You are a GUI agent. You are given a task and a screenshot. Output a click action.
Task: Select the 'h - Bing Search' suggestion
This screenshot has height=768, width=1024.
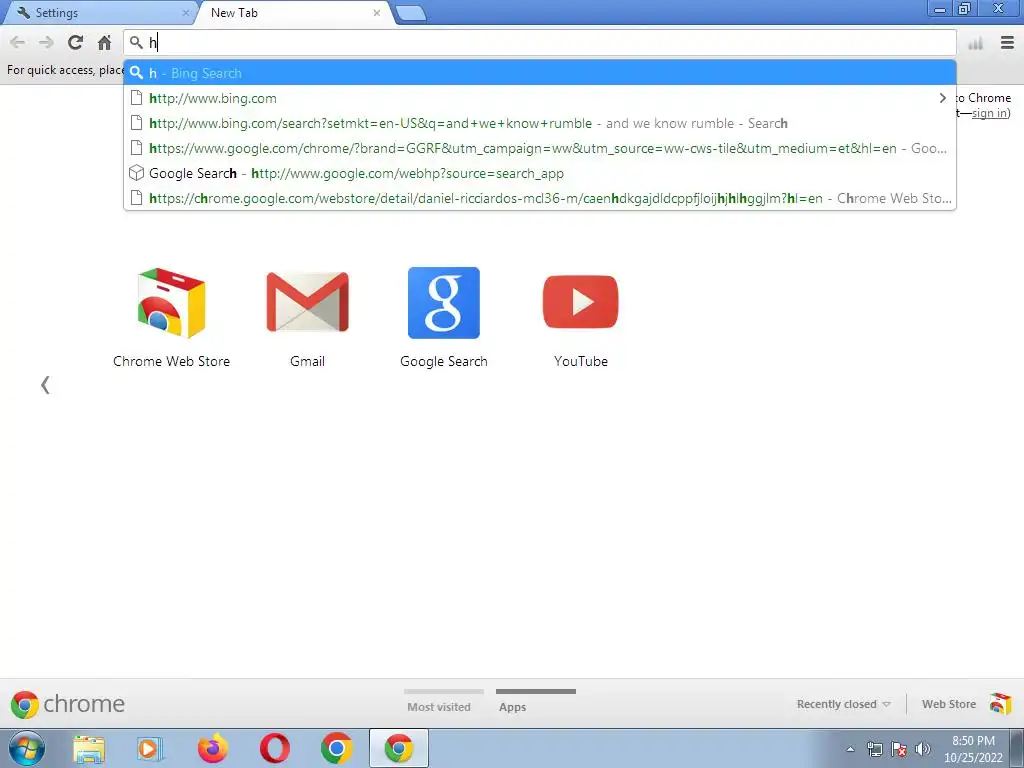pos(539,73)
